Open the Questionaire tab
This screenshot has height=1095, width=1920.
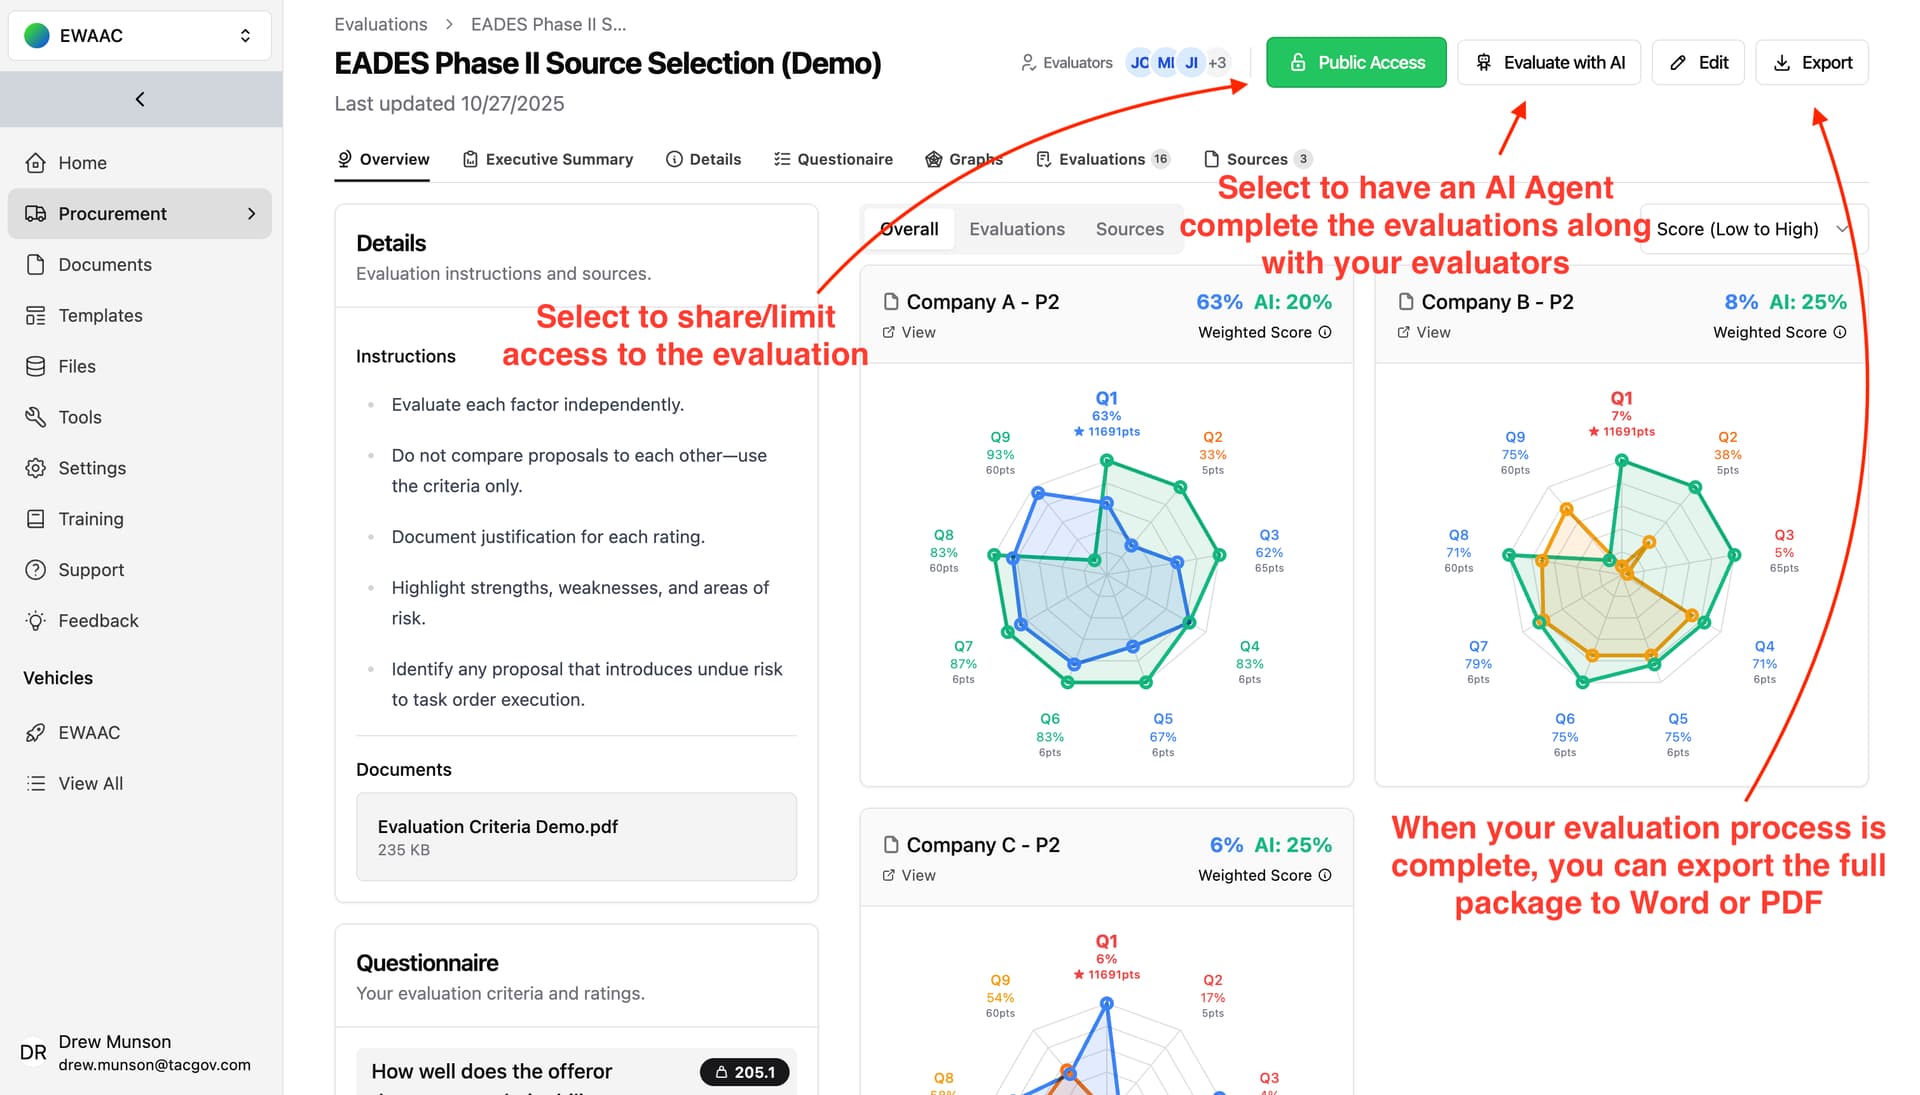click(833, 159)
